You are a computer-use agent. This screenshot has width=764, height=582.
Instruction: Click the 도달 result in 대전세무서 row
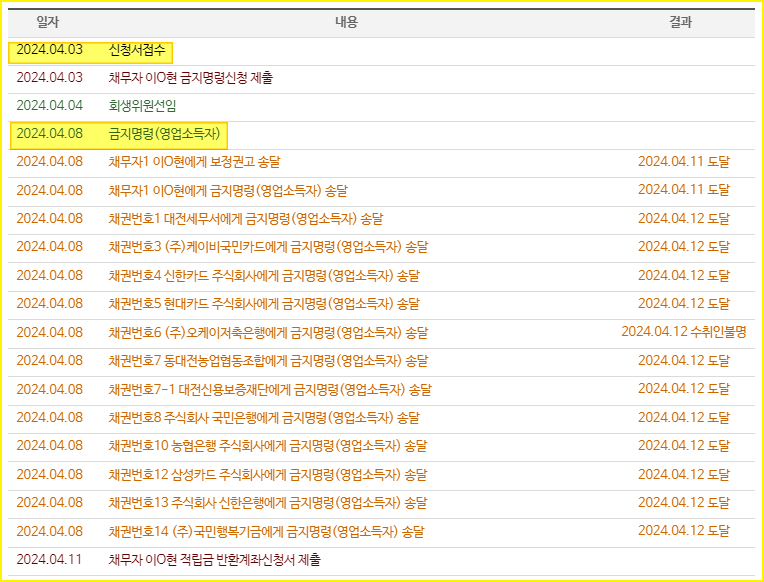point(684,219)
